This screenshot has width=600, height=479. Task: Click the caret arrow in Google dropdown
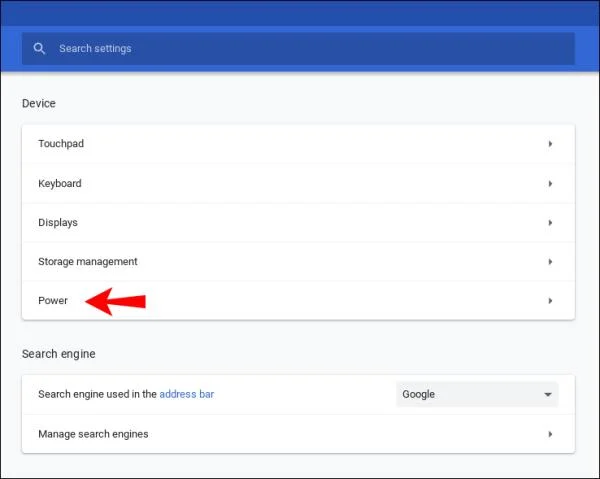click(x=548, y=394)
